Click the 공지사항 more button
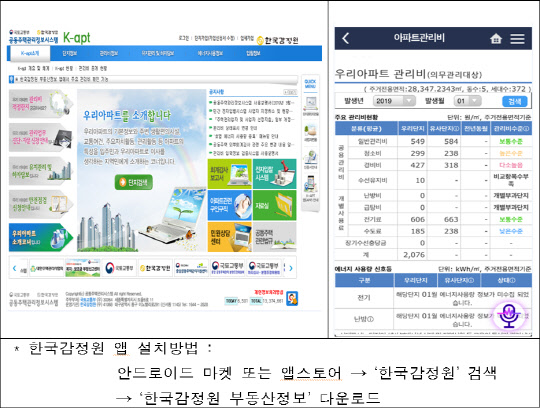540x408 pixels. click(290, 92)
